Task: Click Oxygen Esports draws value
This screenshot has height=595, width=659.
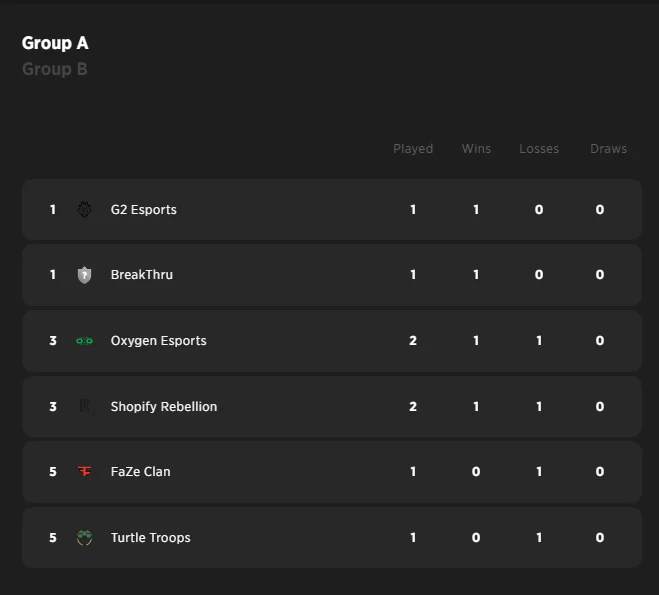Action: pyautogui.click(x=600, y=341)
